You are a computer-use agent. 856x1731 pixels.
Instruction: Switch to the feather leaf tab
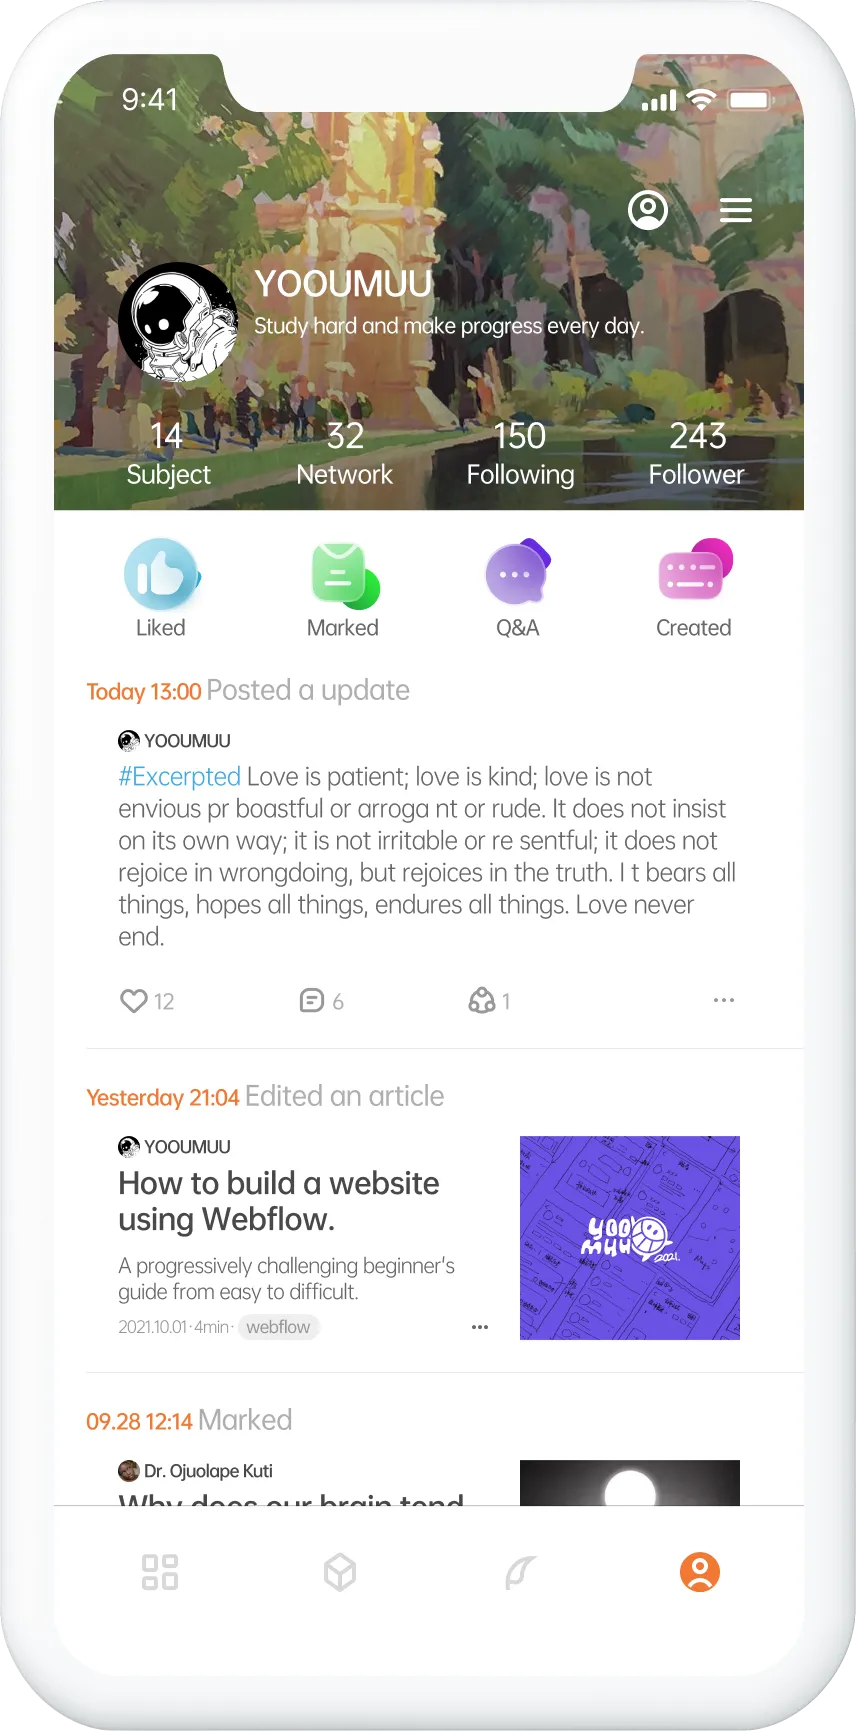[x=520, y=1572]
